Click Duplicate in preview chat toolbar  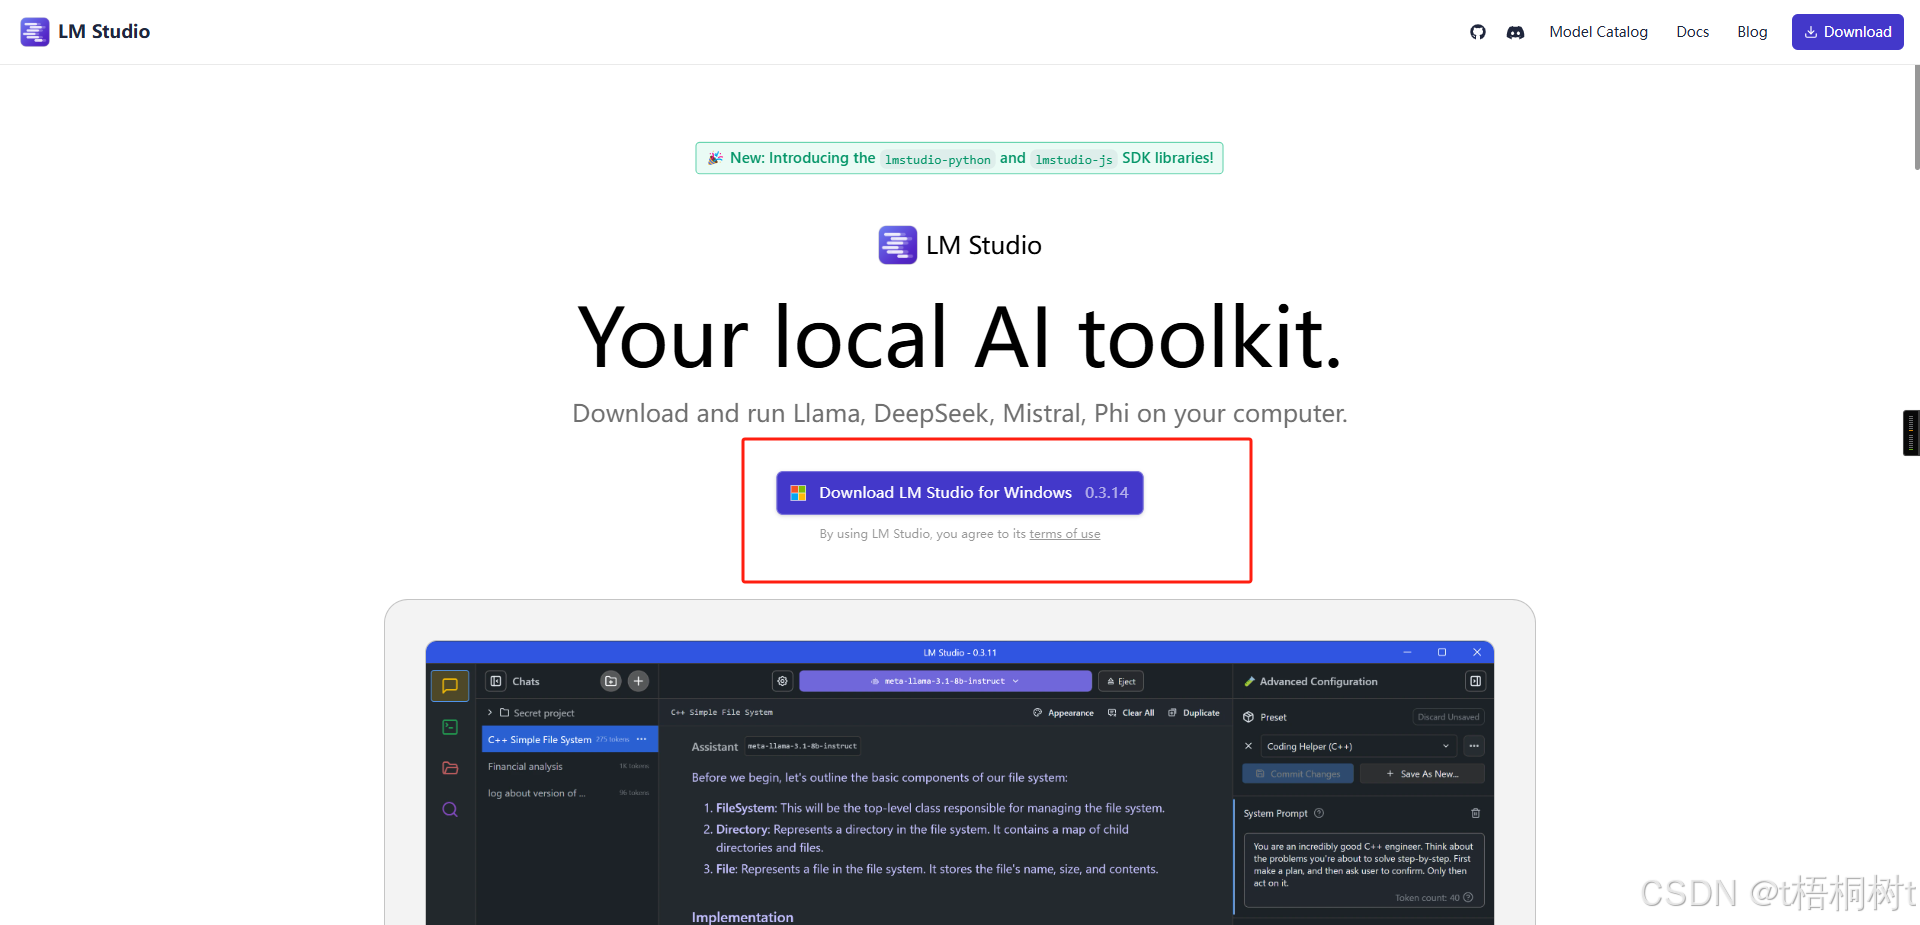tap(1194, 713)
